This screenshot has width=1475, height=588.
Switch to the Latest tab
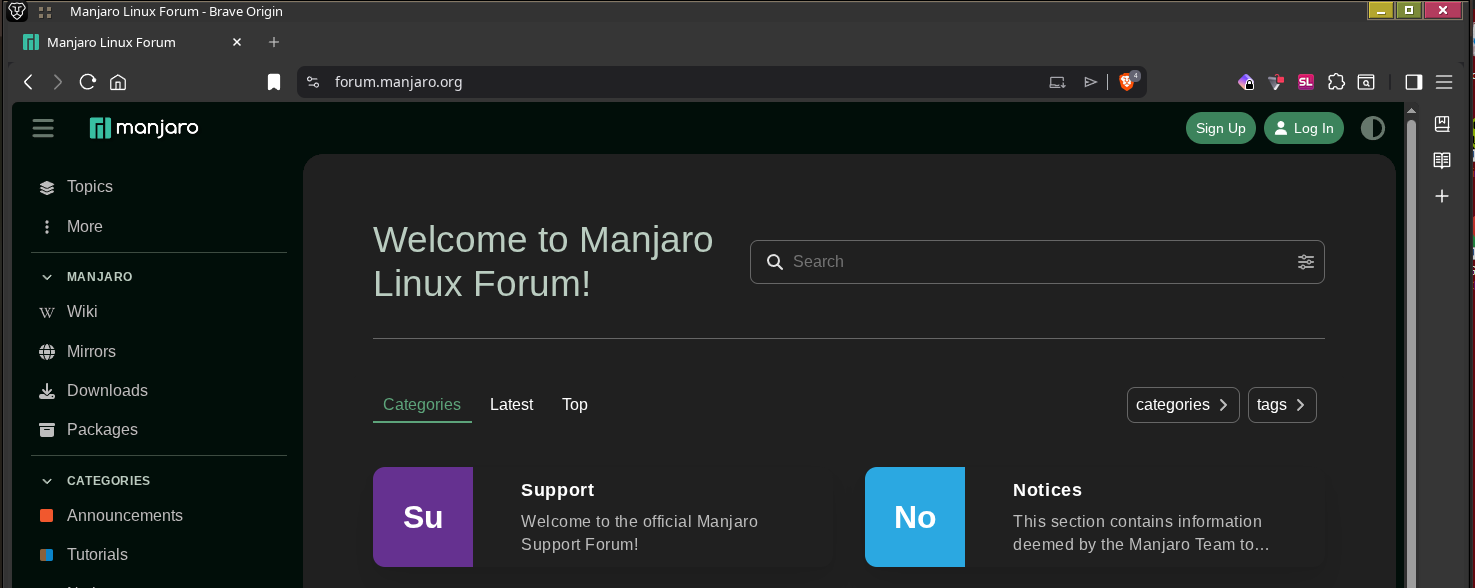tap(511, 405)
